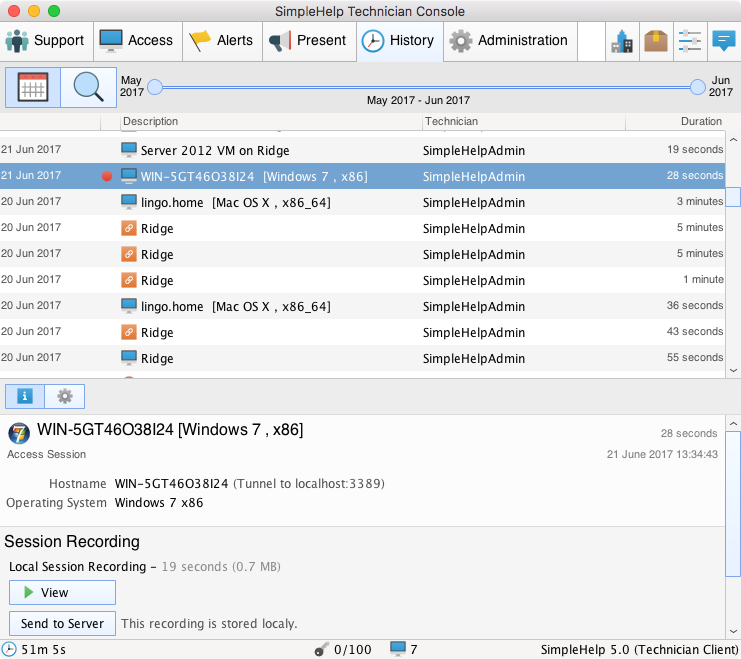Open the blue chat message icon

click(724, 41)
